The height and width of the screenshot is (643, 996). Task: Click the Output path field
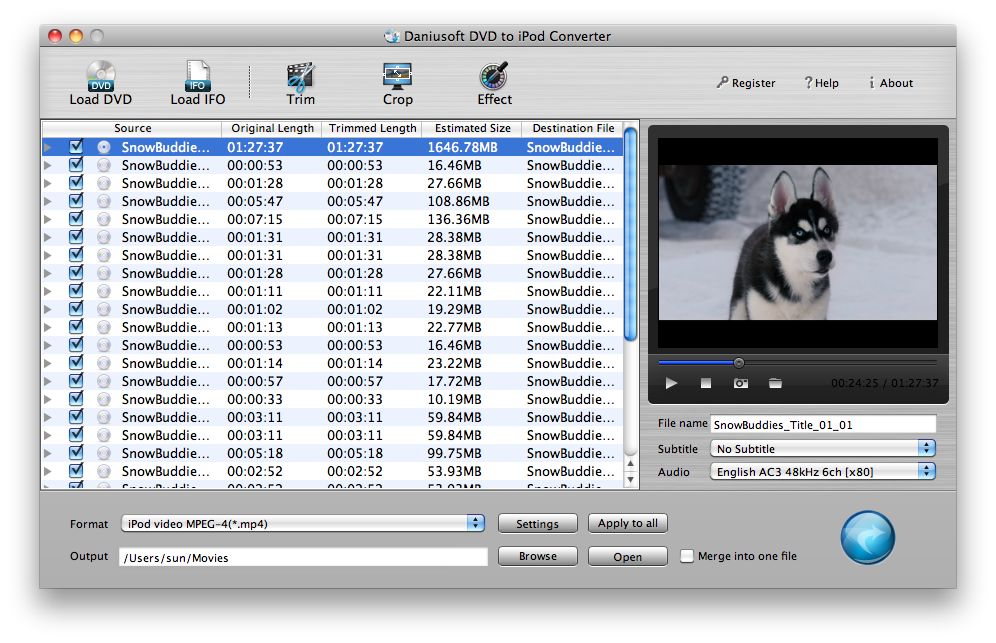[303, 557]
